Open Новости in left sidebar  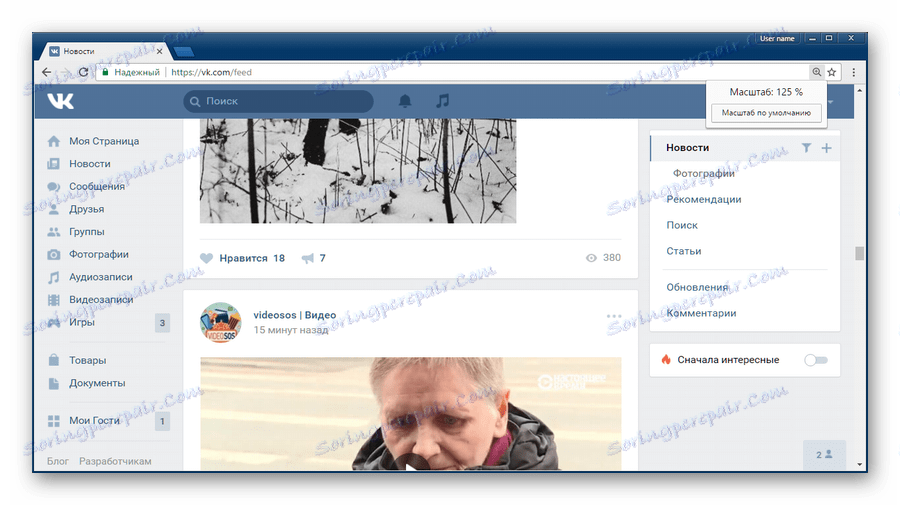pyautogui.click(x=90, y=164)
